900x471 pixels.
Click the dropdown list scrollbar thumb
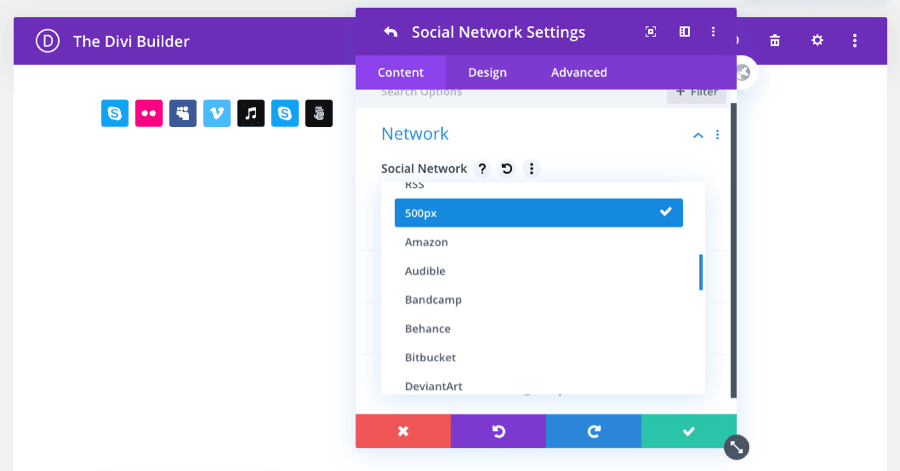click(701, 272)
